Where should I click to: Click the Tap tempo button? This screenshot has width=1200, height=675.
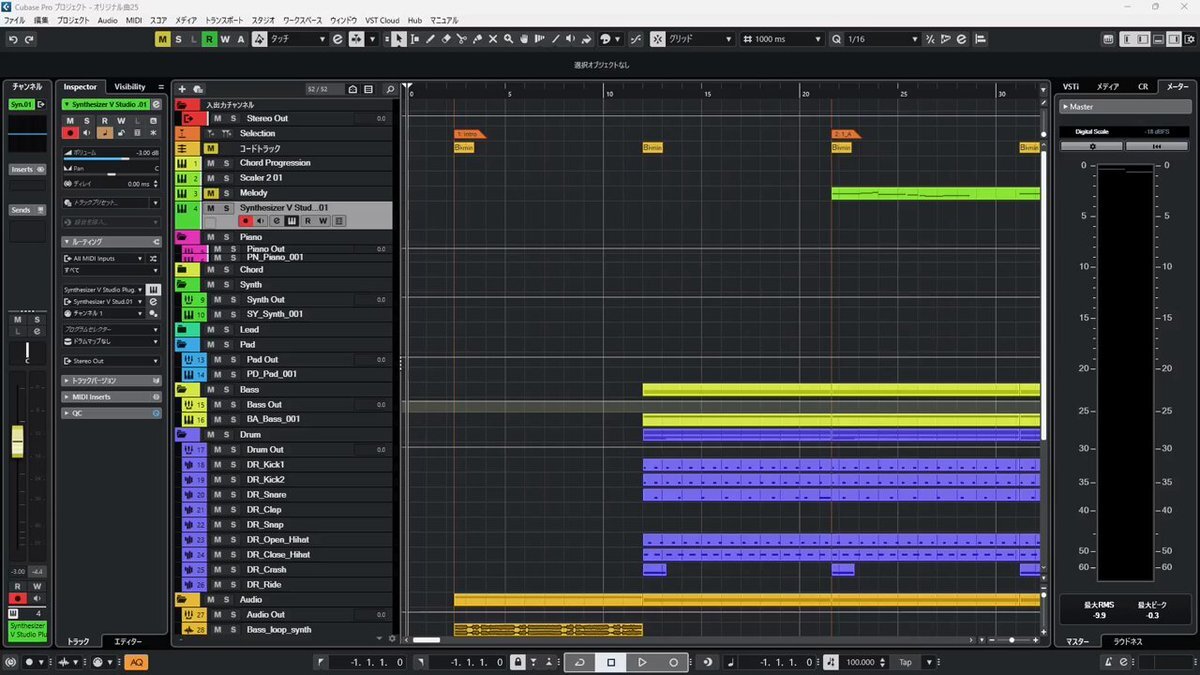click(905, 662)
